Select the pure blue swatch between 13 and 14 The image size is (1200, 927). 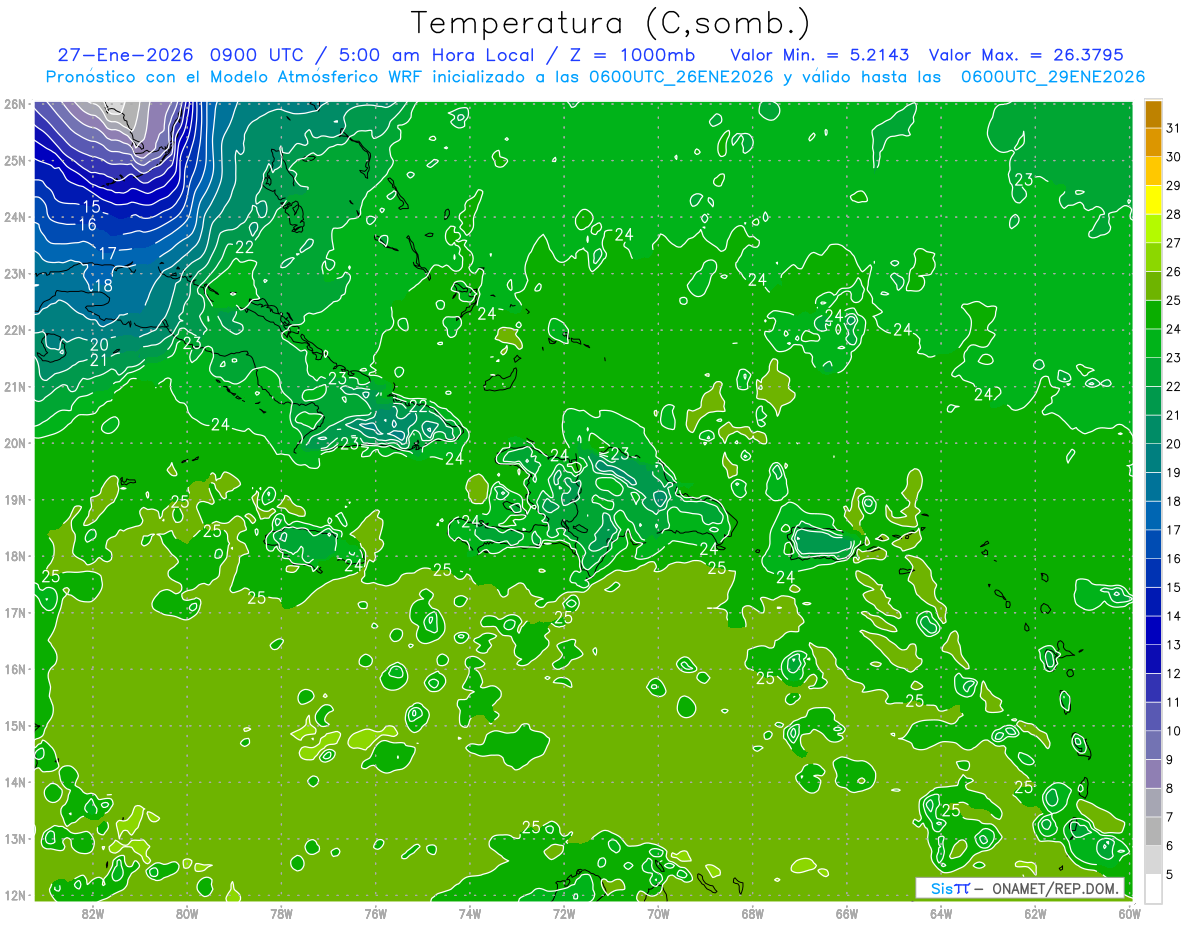pos(1154,629)
